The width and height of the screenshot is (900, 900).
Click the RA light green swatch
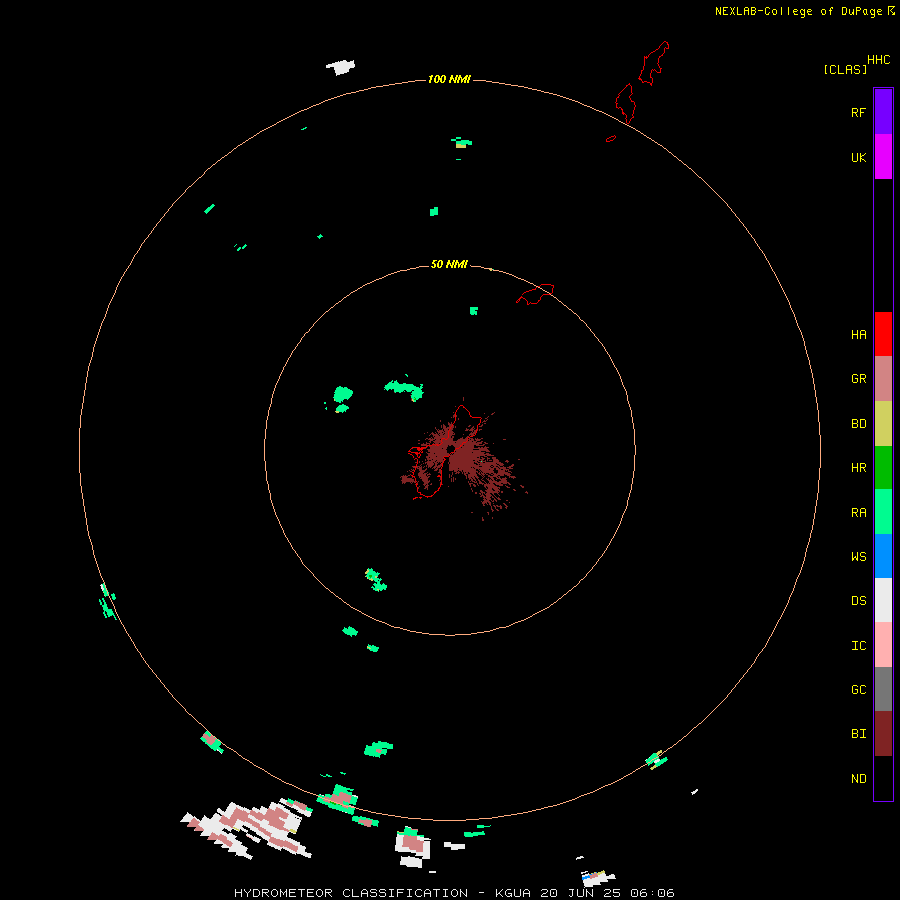pos(883,512)
